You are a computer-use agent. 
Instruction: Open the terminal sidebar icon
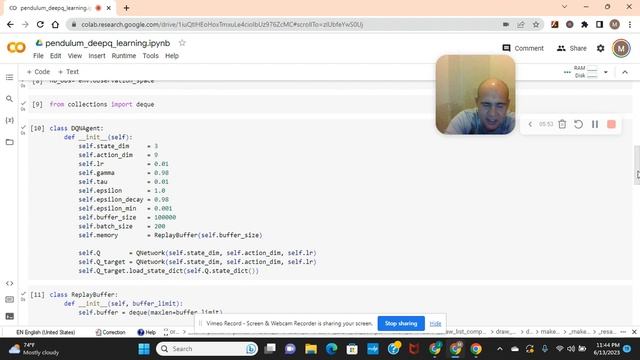(x=9, y=316)
